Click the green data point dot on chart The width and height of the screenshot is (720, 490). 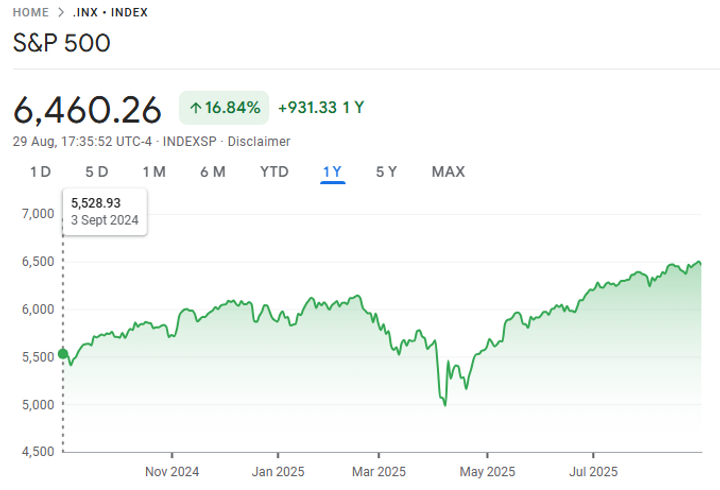pos(63,353)
